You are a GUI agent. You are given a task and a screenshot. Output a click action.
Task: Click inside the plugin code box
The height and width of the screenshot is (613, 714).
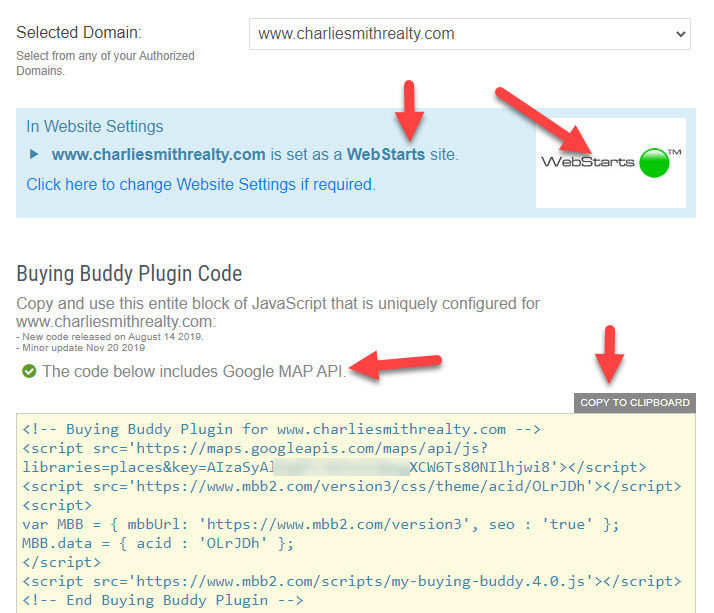(356, 513)
